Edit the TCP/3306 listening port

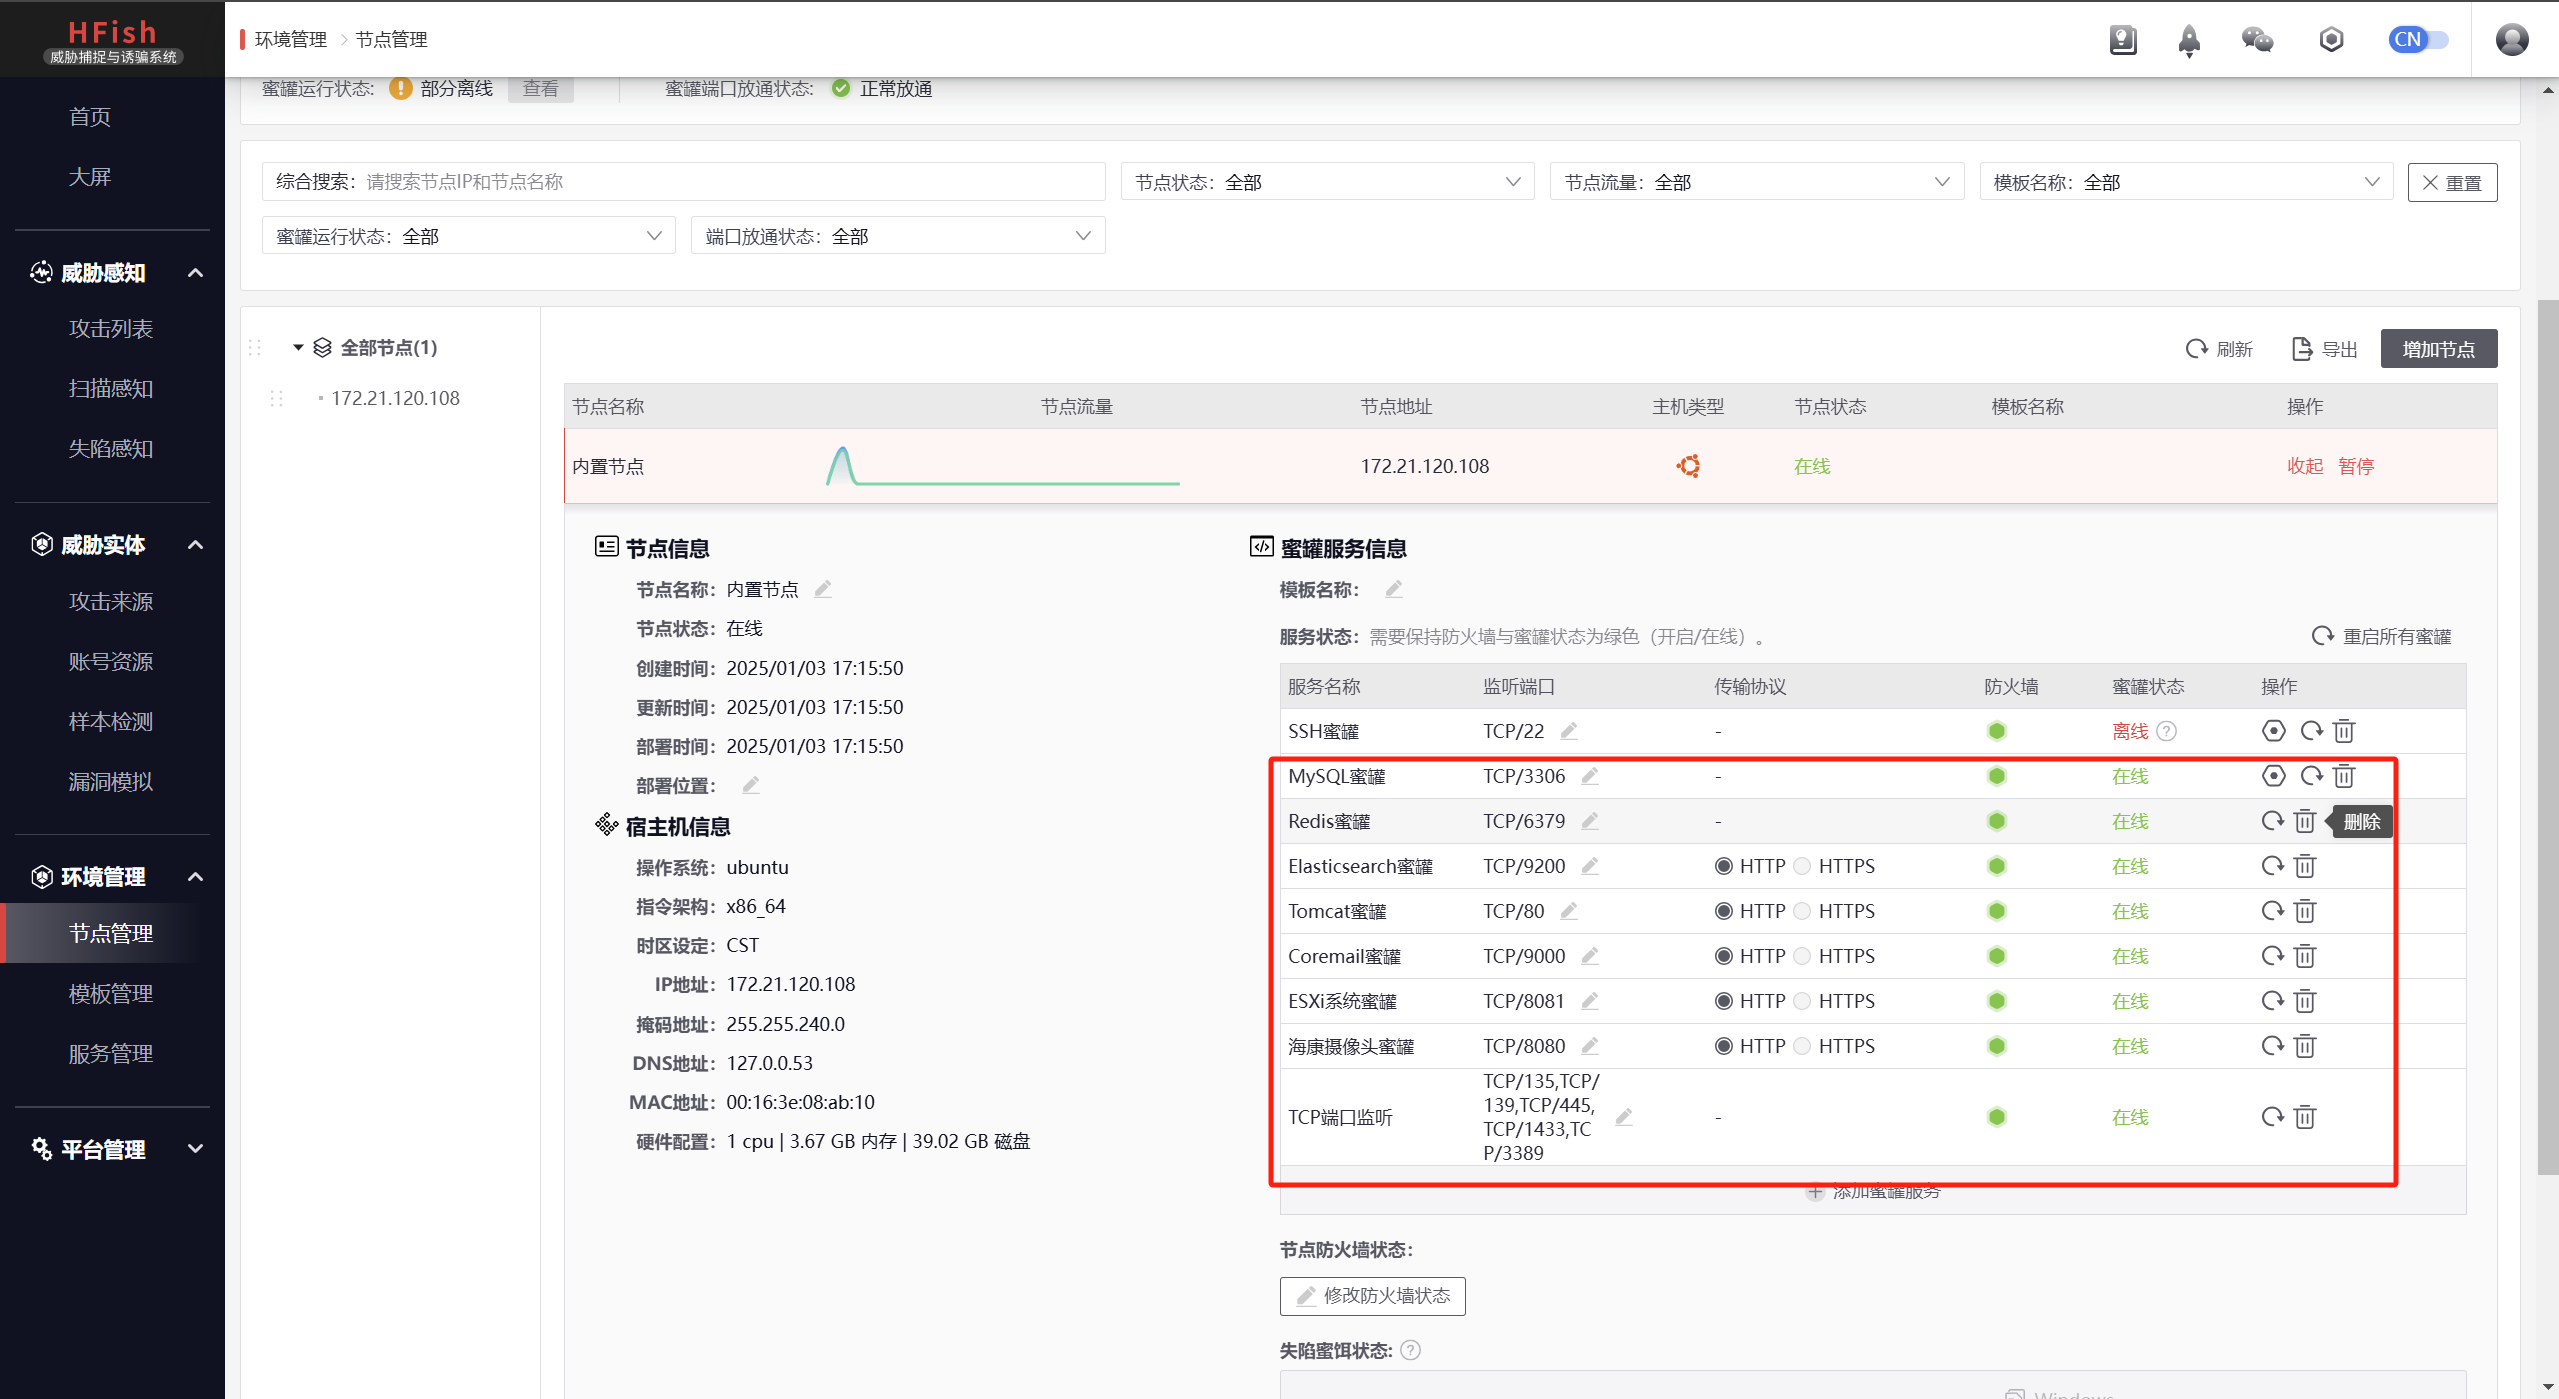[x=1590, y=776]
